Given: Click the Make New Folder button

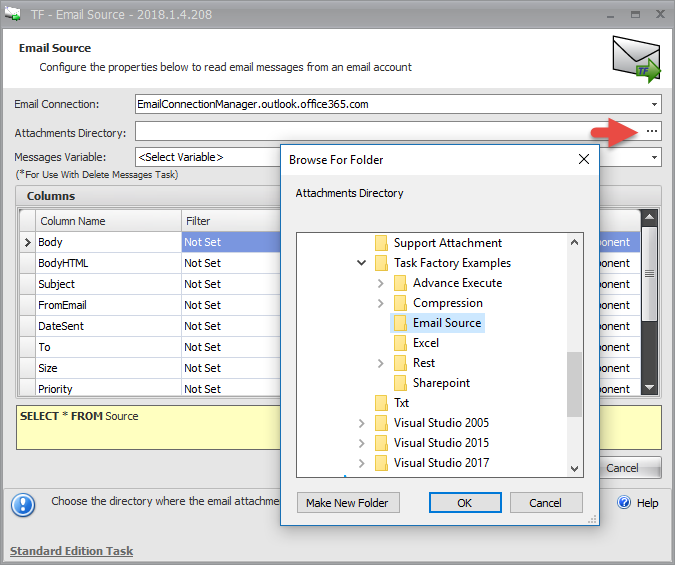Looking at the screenshot, I should [x=348, y=503].
